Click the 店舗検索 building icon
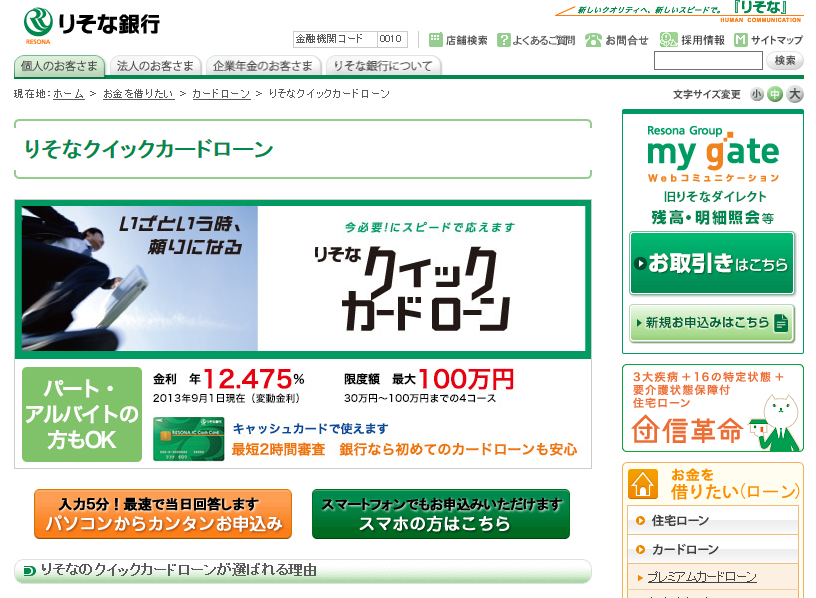The height and width of the screenshot is (598, 816). coord(436,40)
